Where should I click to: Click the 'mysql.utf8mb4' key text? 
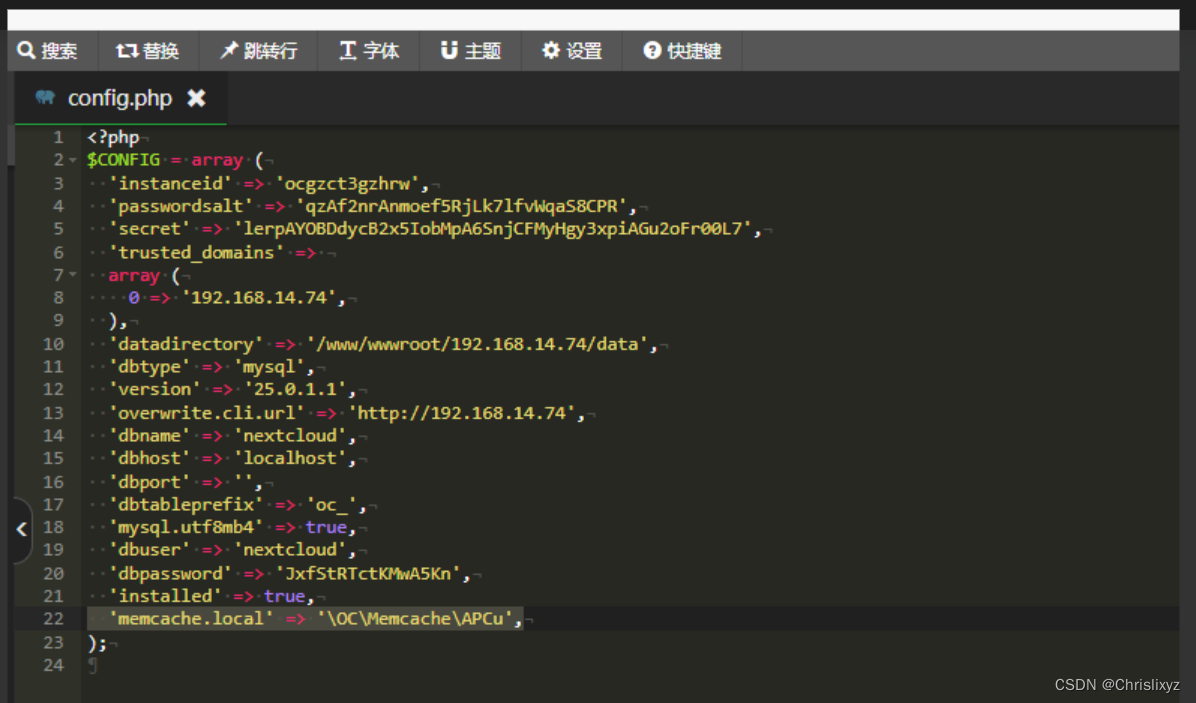pyautogui.click(x=185, y=527)
